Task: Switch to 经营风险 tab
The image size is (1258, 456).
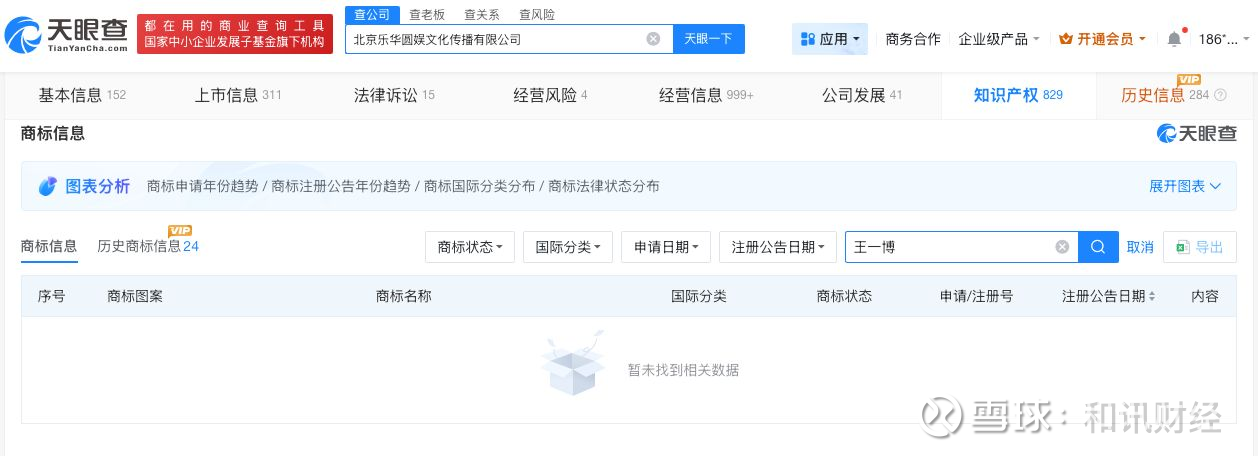Action: tap(550, 95)
